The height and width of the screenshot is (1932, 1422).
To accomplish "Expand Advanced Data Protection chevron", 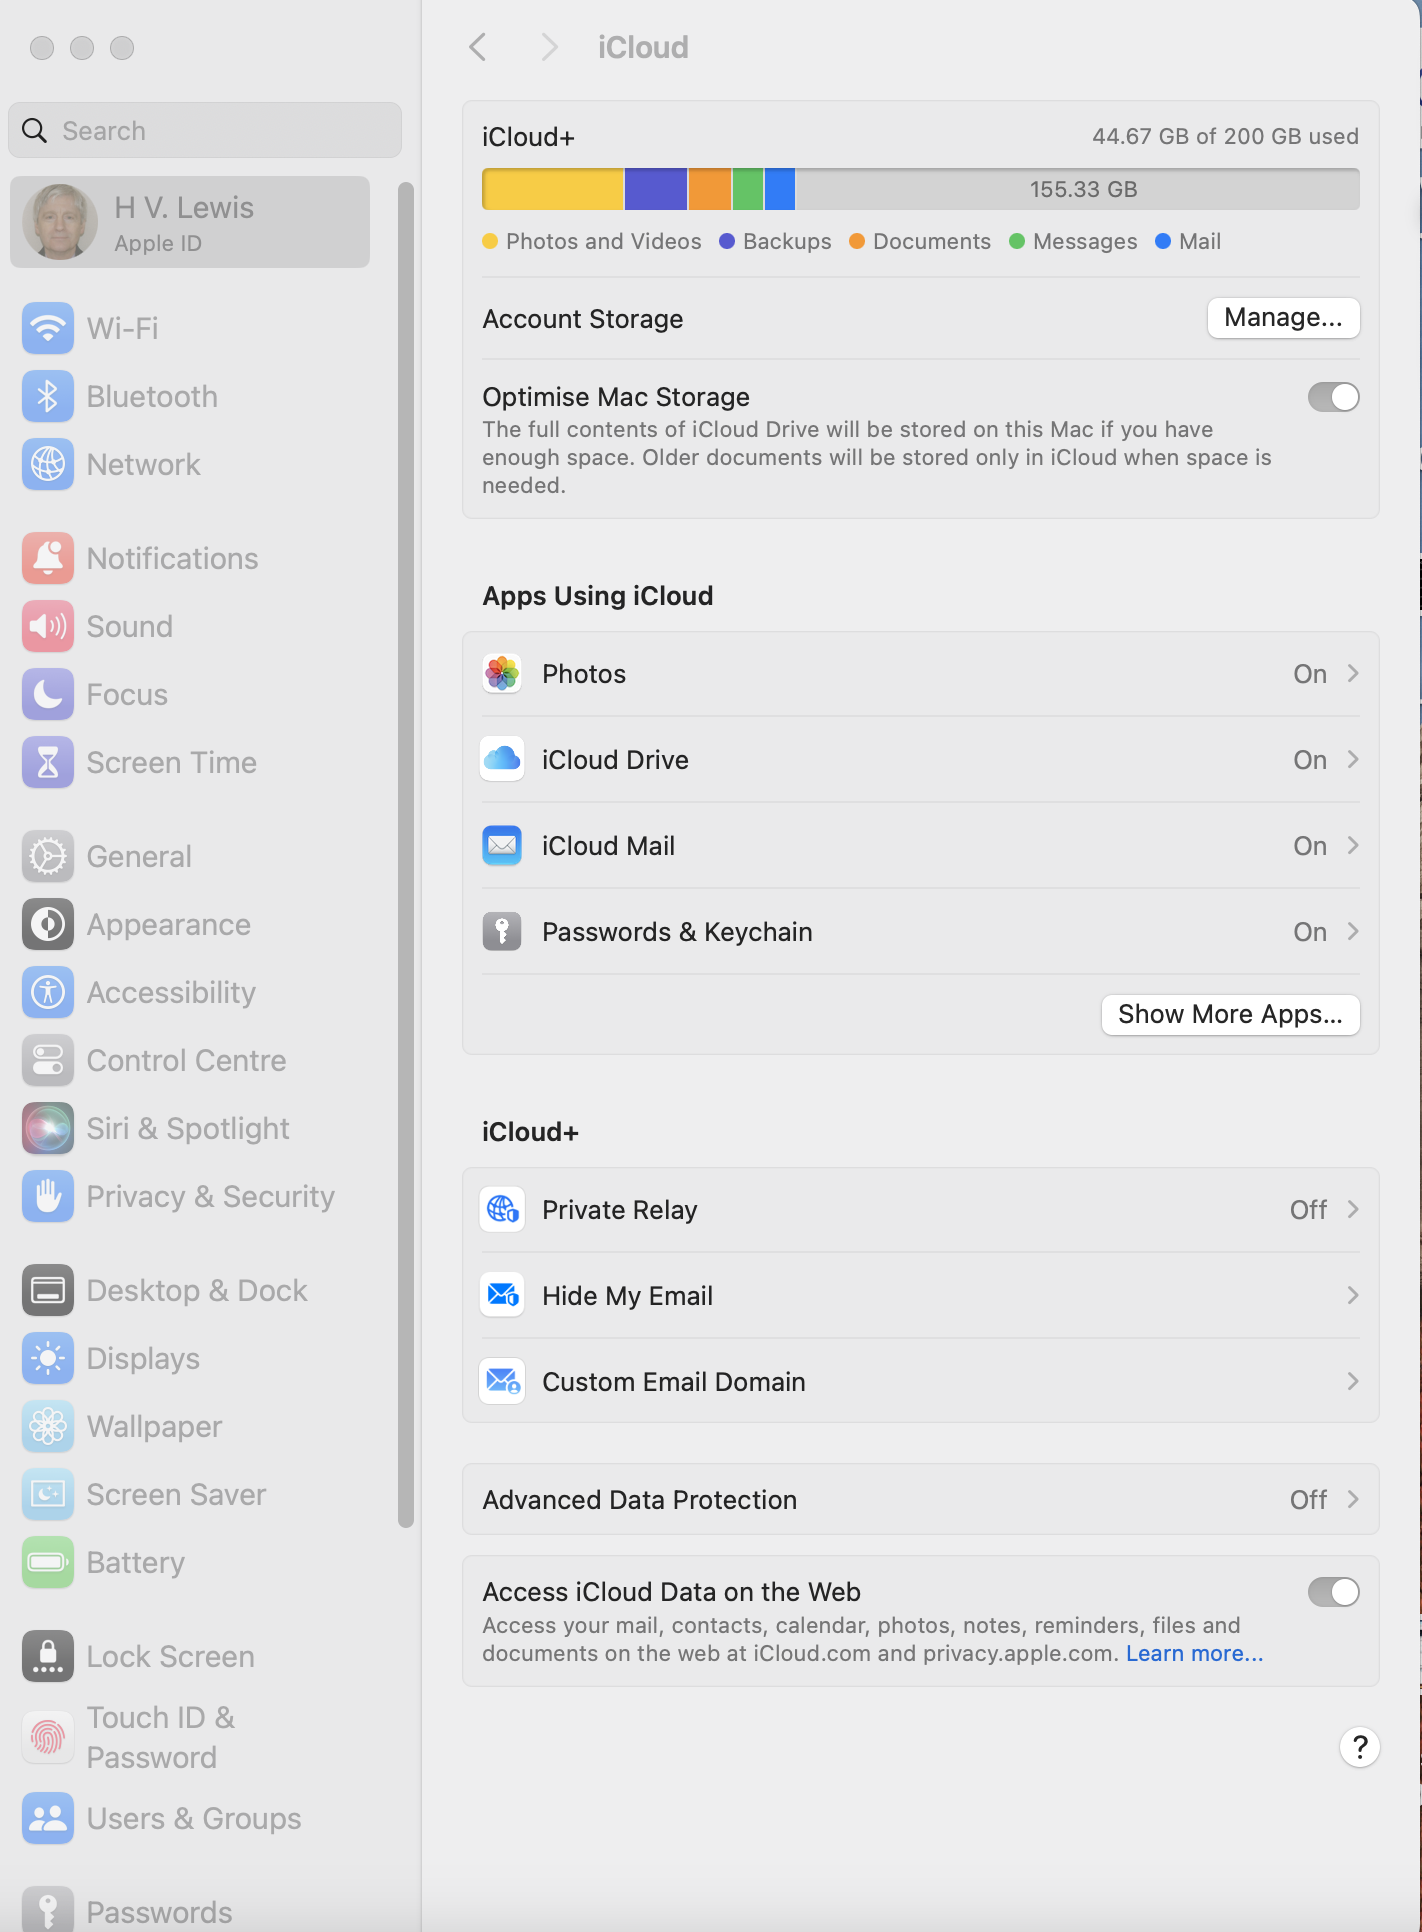I will pyautogui.click(x=1353, y=1500).
